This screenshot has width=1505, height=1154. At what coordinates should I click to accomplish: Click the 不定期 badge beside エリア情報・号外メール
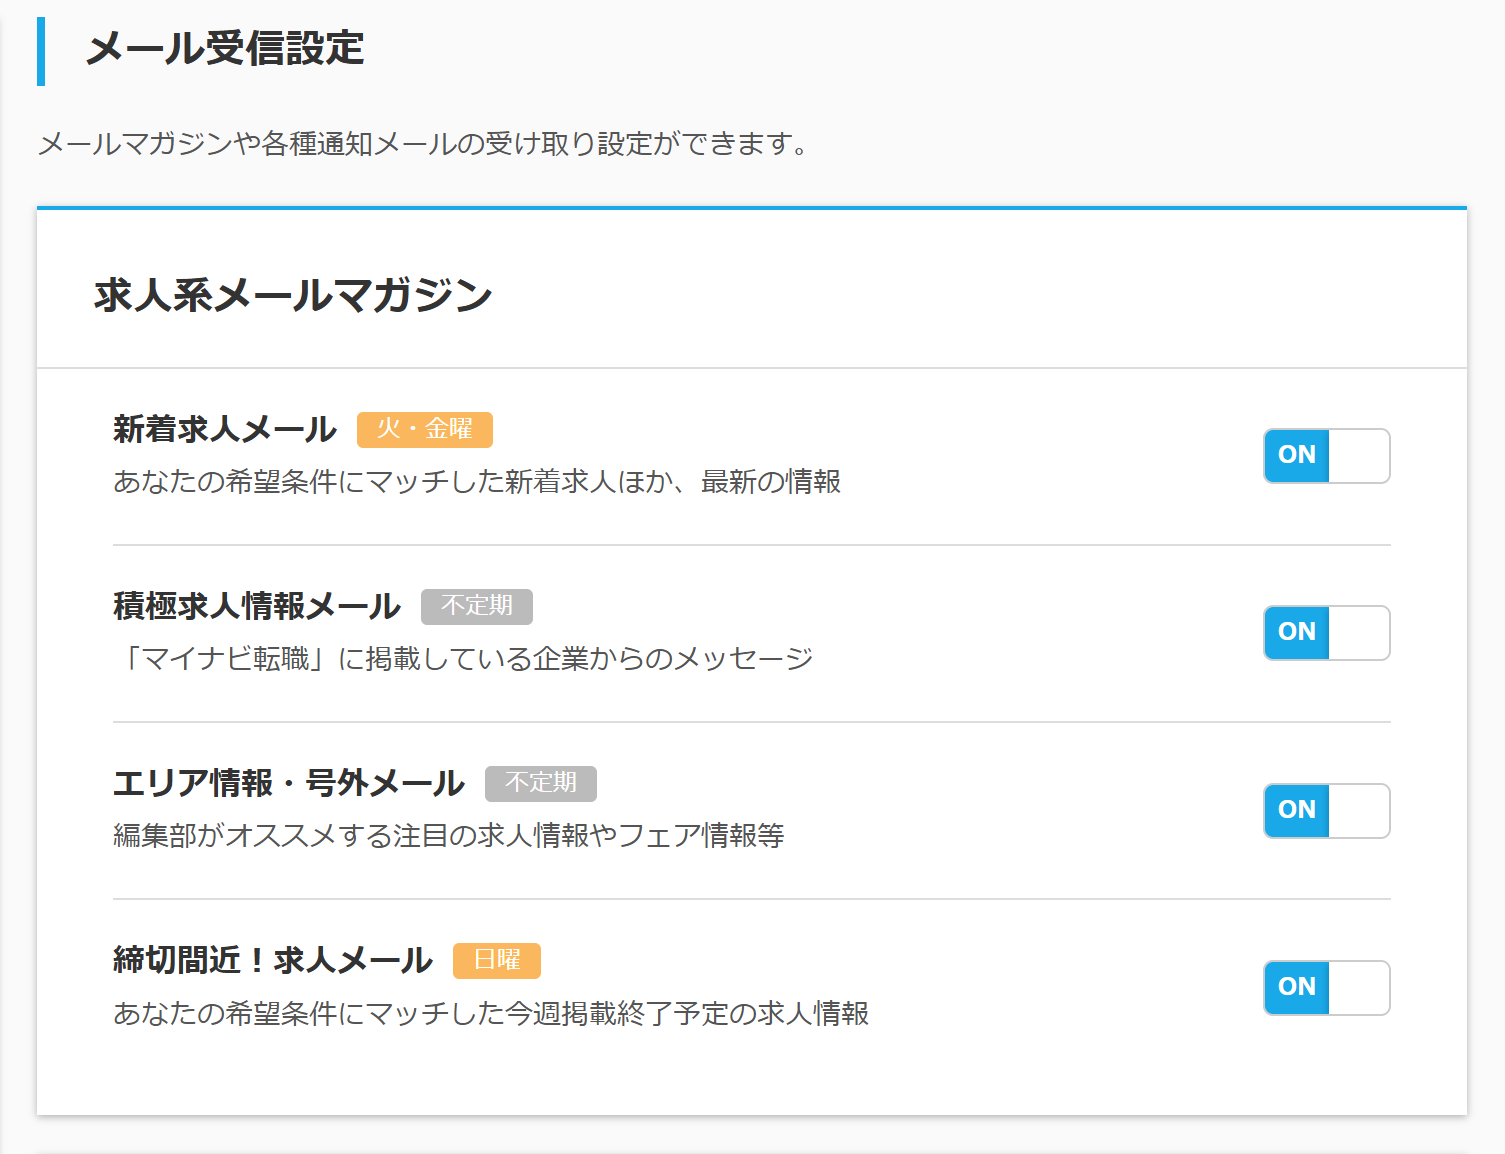tap(541, 784)
